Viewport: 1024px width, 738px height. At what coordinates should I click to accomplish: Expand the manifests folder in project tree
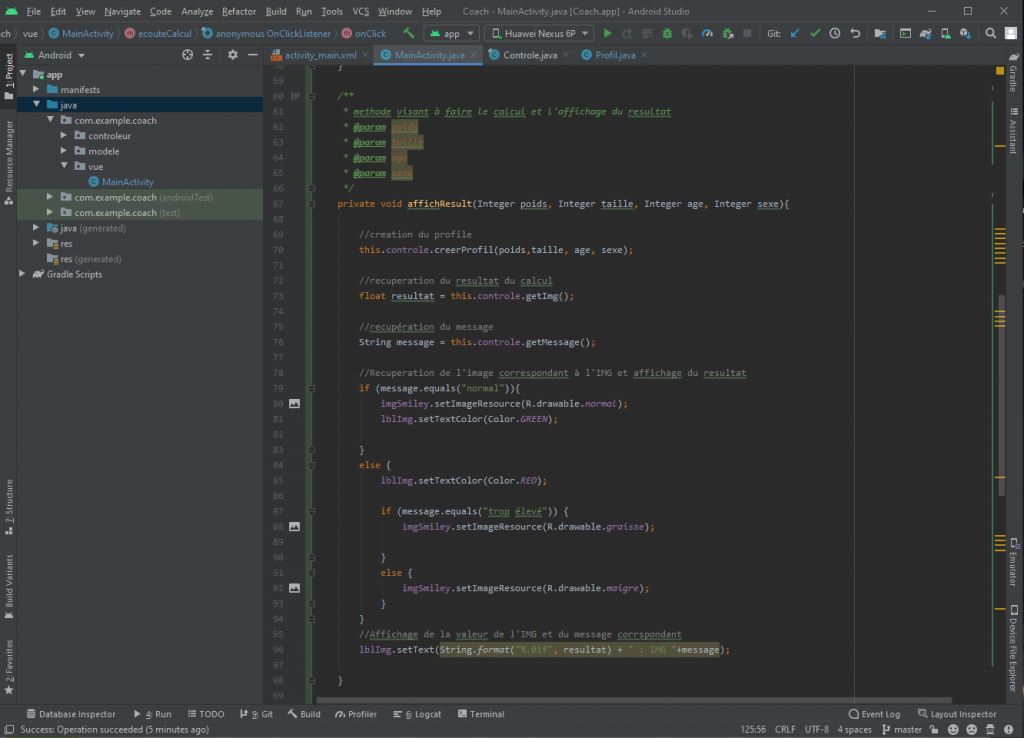[x=36, y=90]
